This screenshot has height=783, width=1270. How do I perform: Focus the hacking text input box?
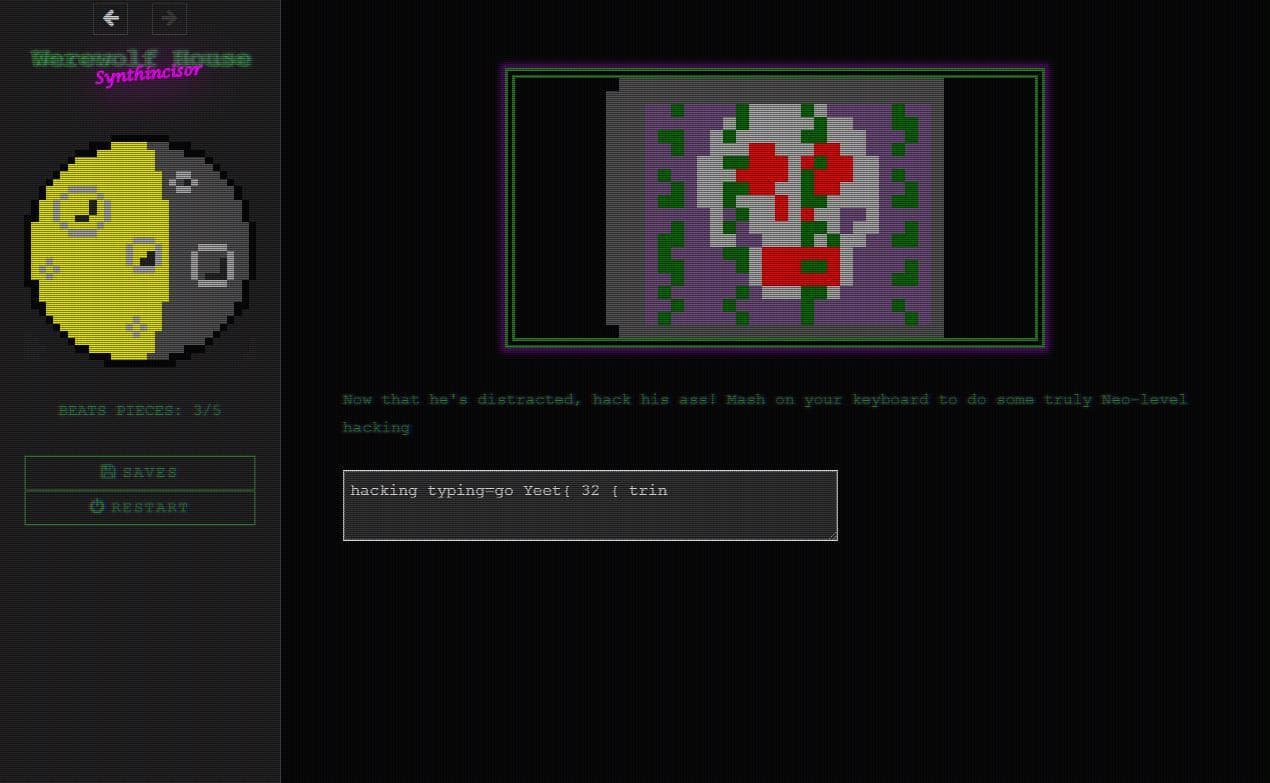click(590, 505)
